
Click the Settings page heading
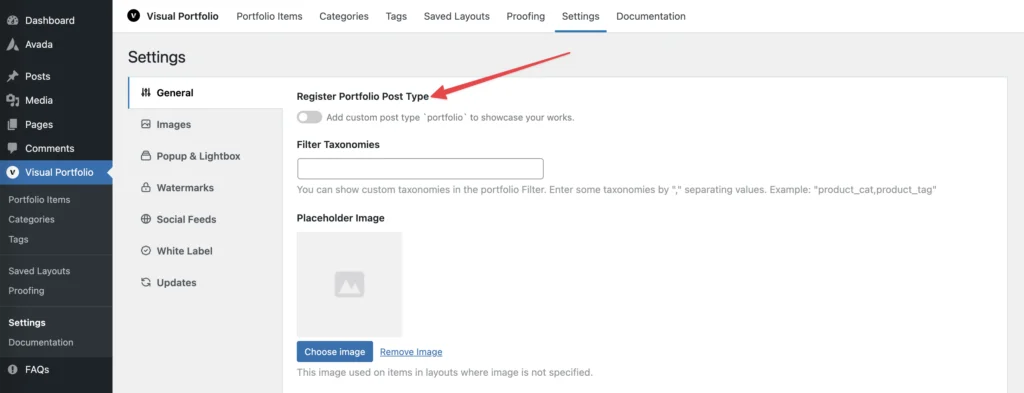tap(157, 57)
